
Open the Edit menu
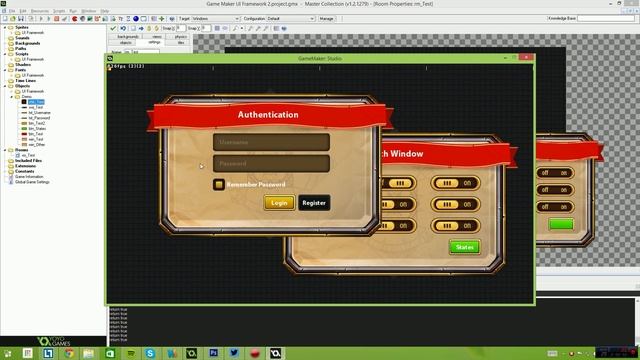(x=23, y=11)
